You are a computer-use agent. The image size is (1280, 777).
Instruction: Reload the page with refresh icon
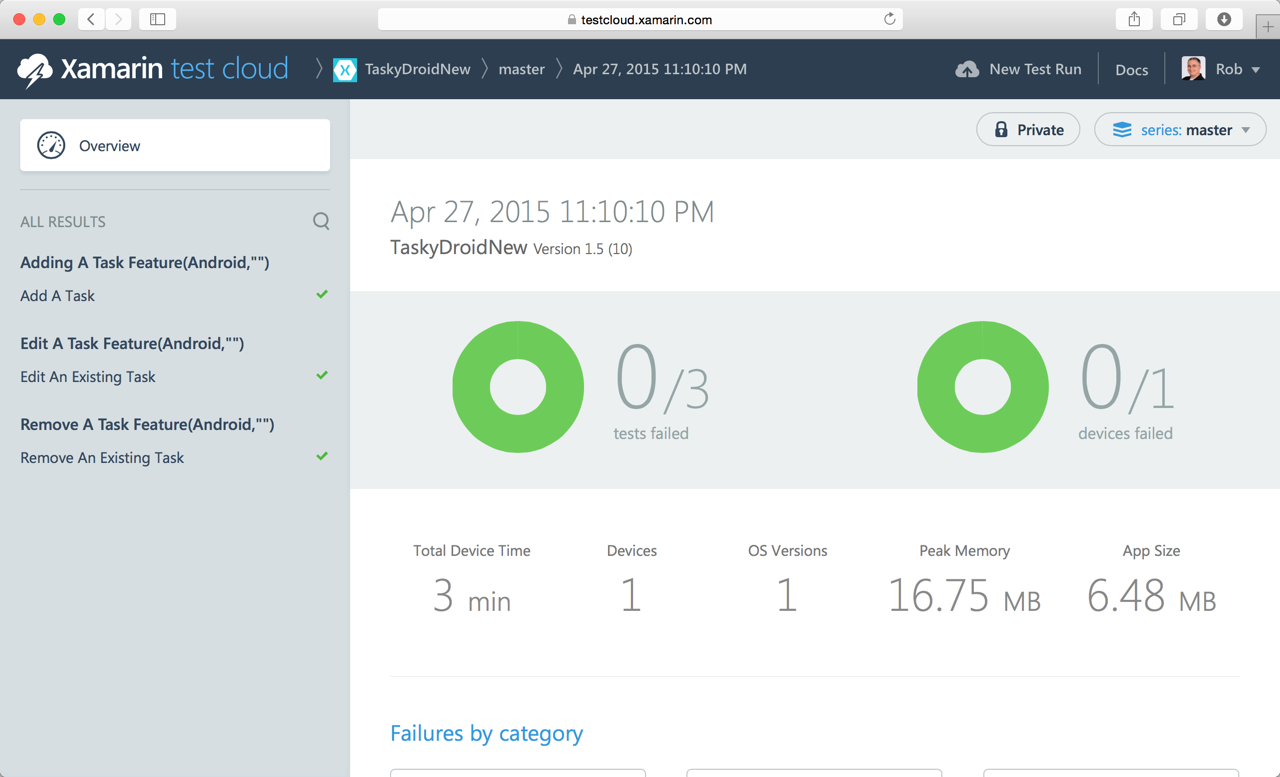889,19
